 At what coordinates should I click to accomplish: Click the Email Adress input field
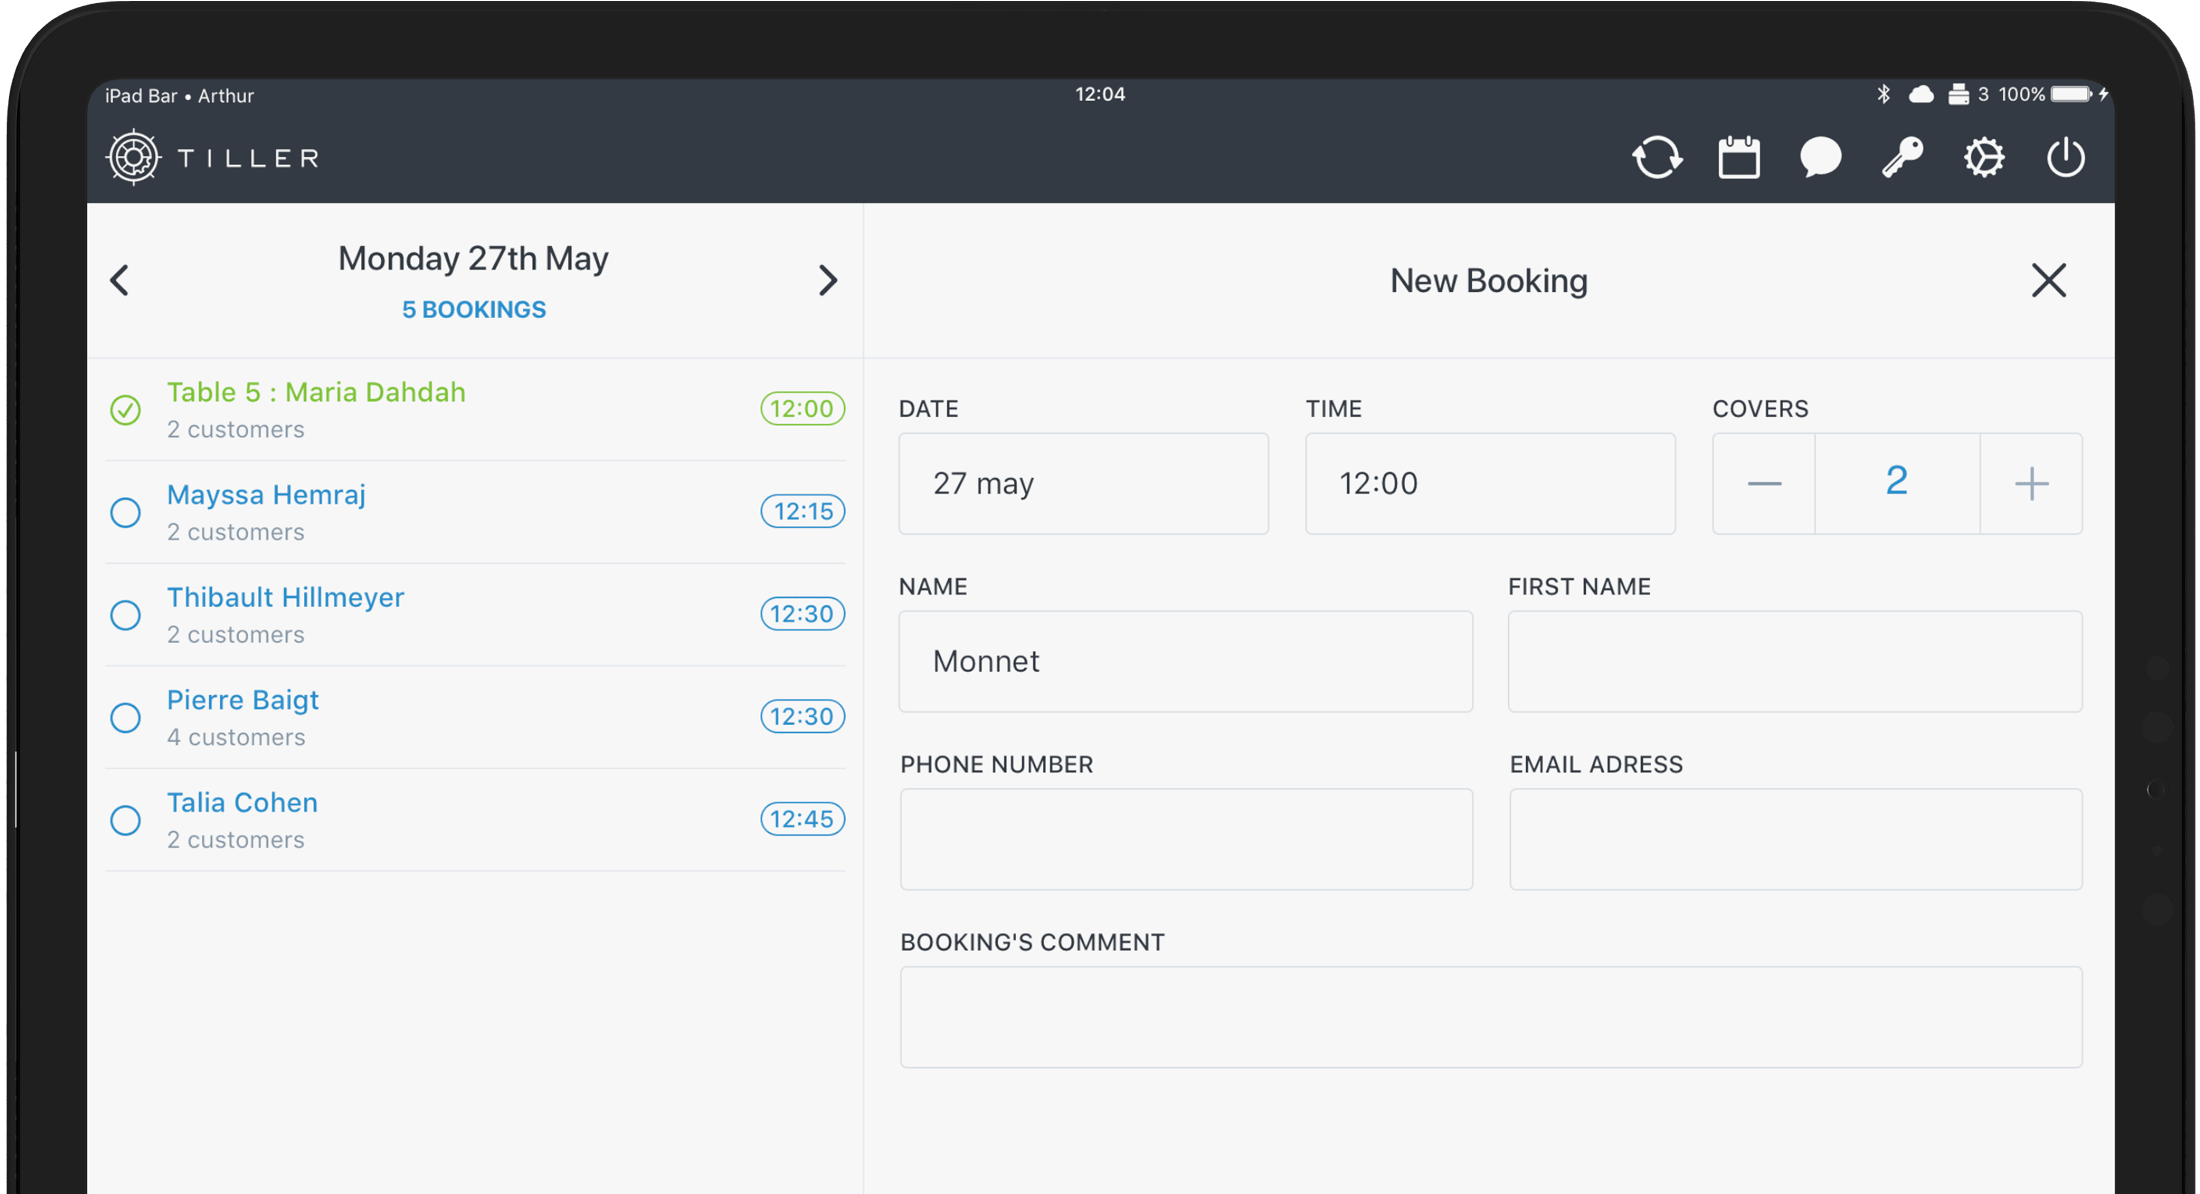pyautogui.click(x=1796, y=839)
